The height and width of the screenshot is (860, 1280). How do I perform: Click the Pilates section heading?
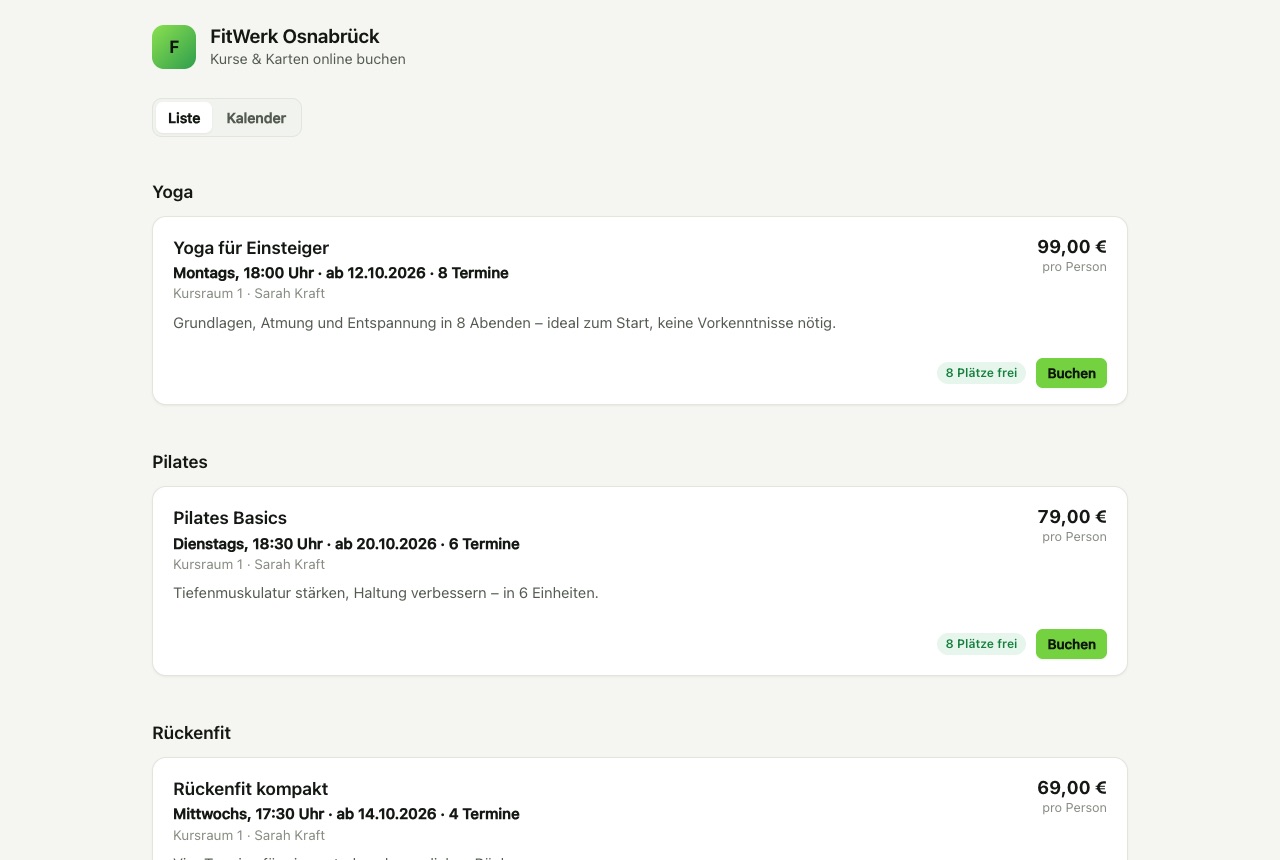coord(180,462)
